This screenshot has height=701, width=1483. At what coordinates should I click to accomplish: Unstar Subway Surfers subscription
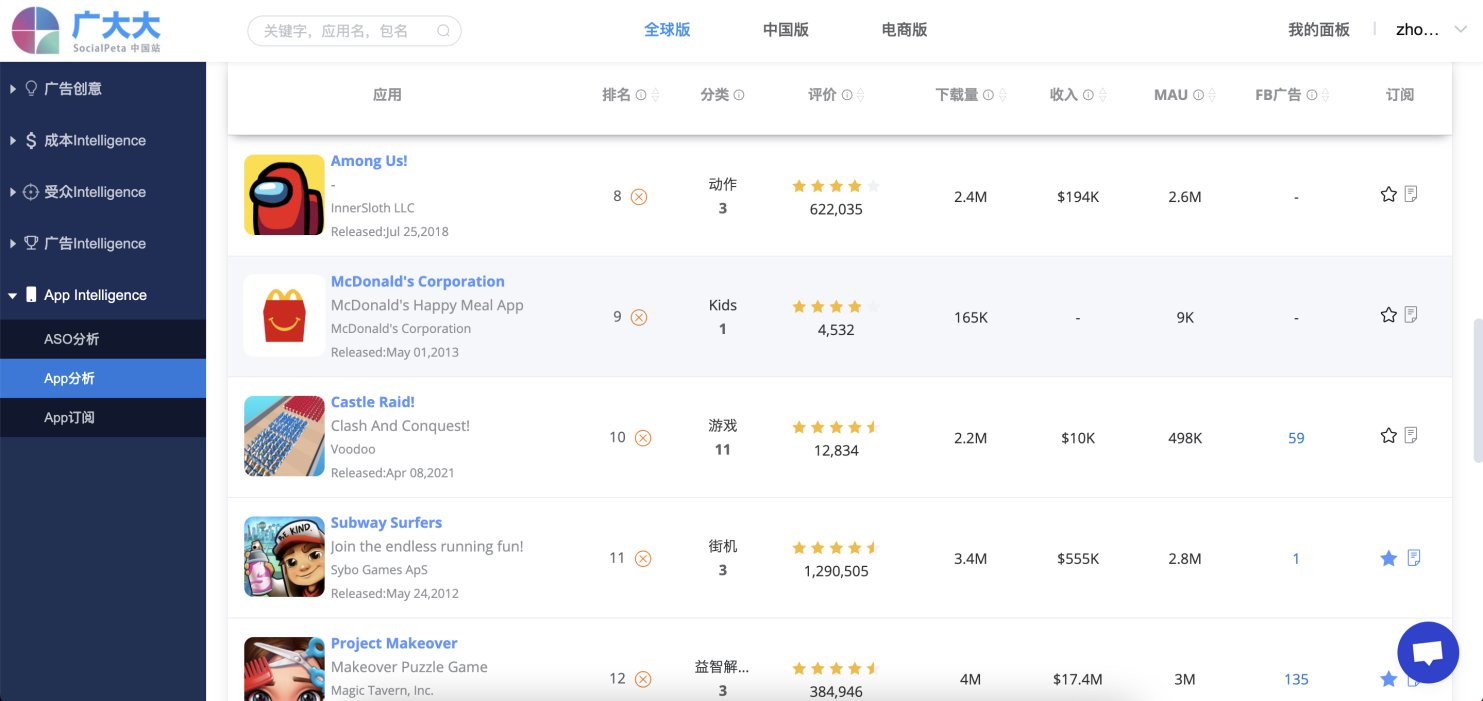(1388, 558)
